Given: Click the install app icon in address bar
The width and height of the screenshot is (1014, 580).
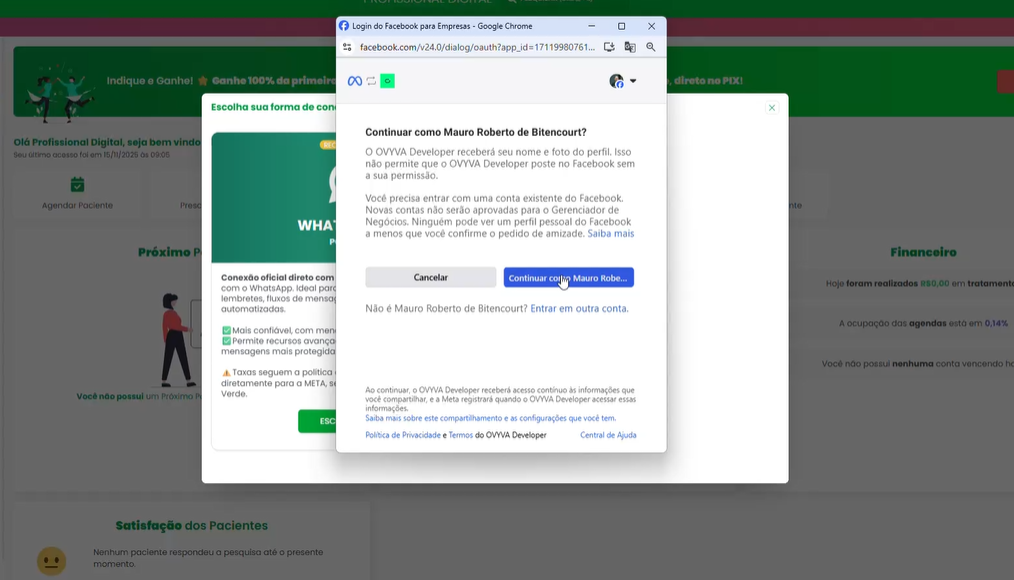Looking at the screenshot, I should pyautogui.click(x=609, y=47).
